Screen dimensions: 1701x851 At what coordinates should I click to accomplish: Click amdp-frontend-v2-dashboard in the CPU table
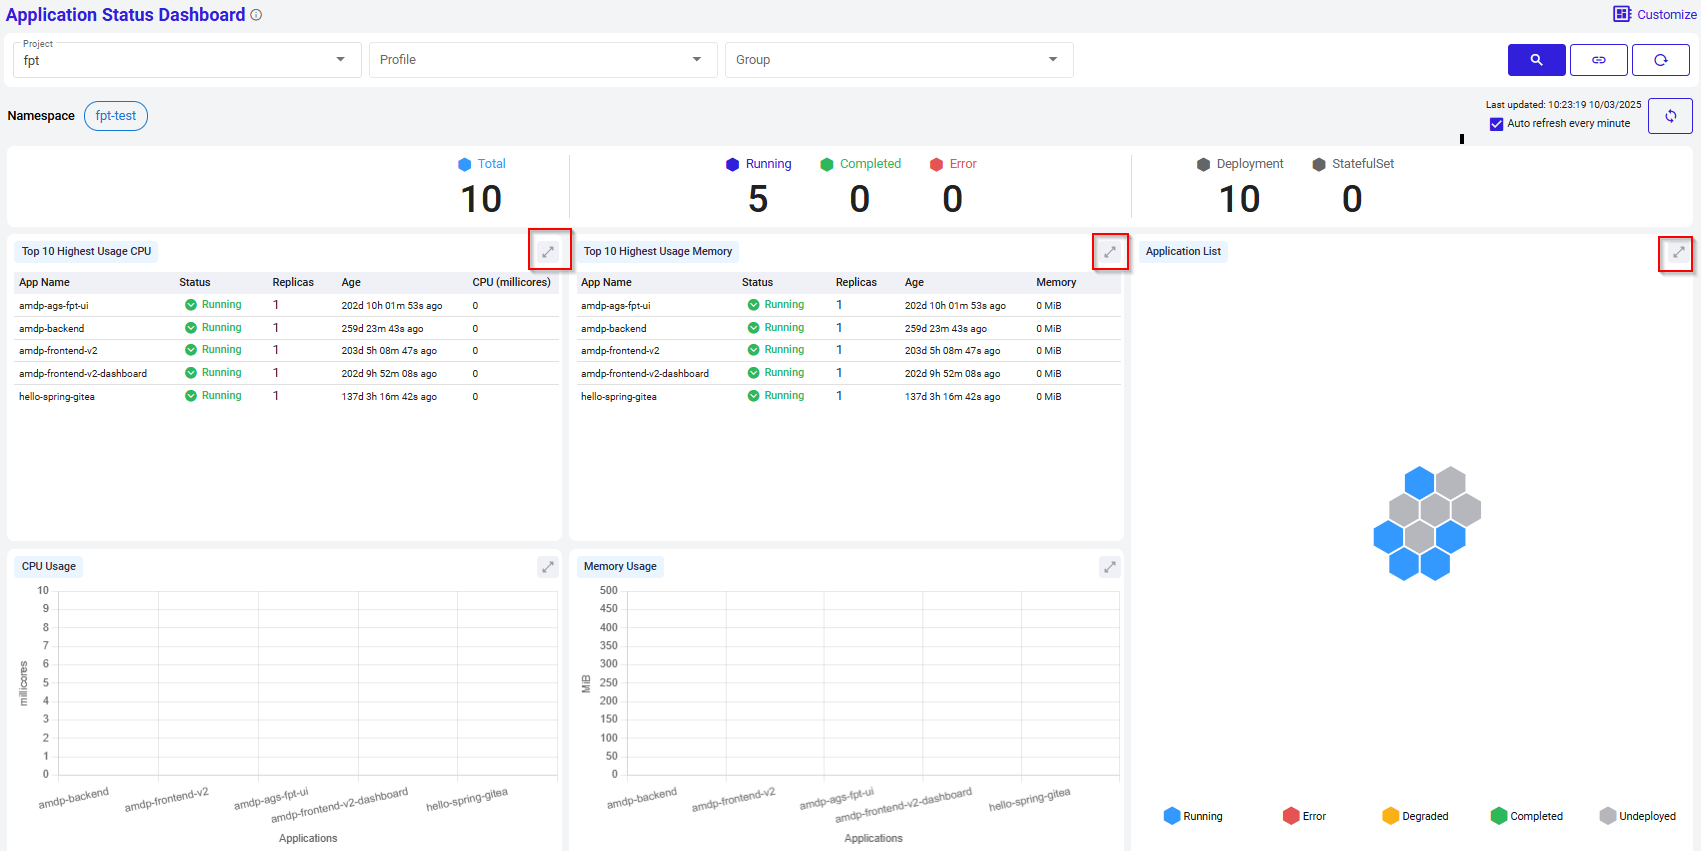tap(83, 374)
